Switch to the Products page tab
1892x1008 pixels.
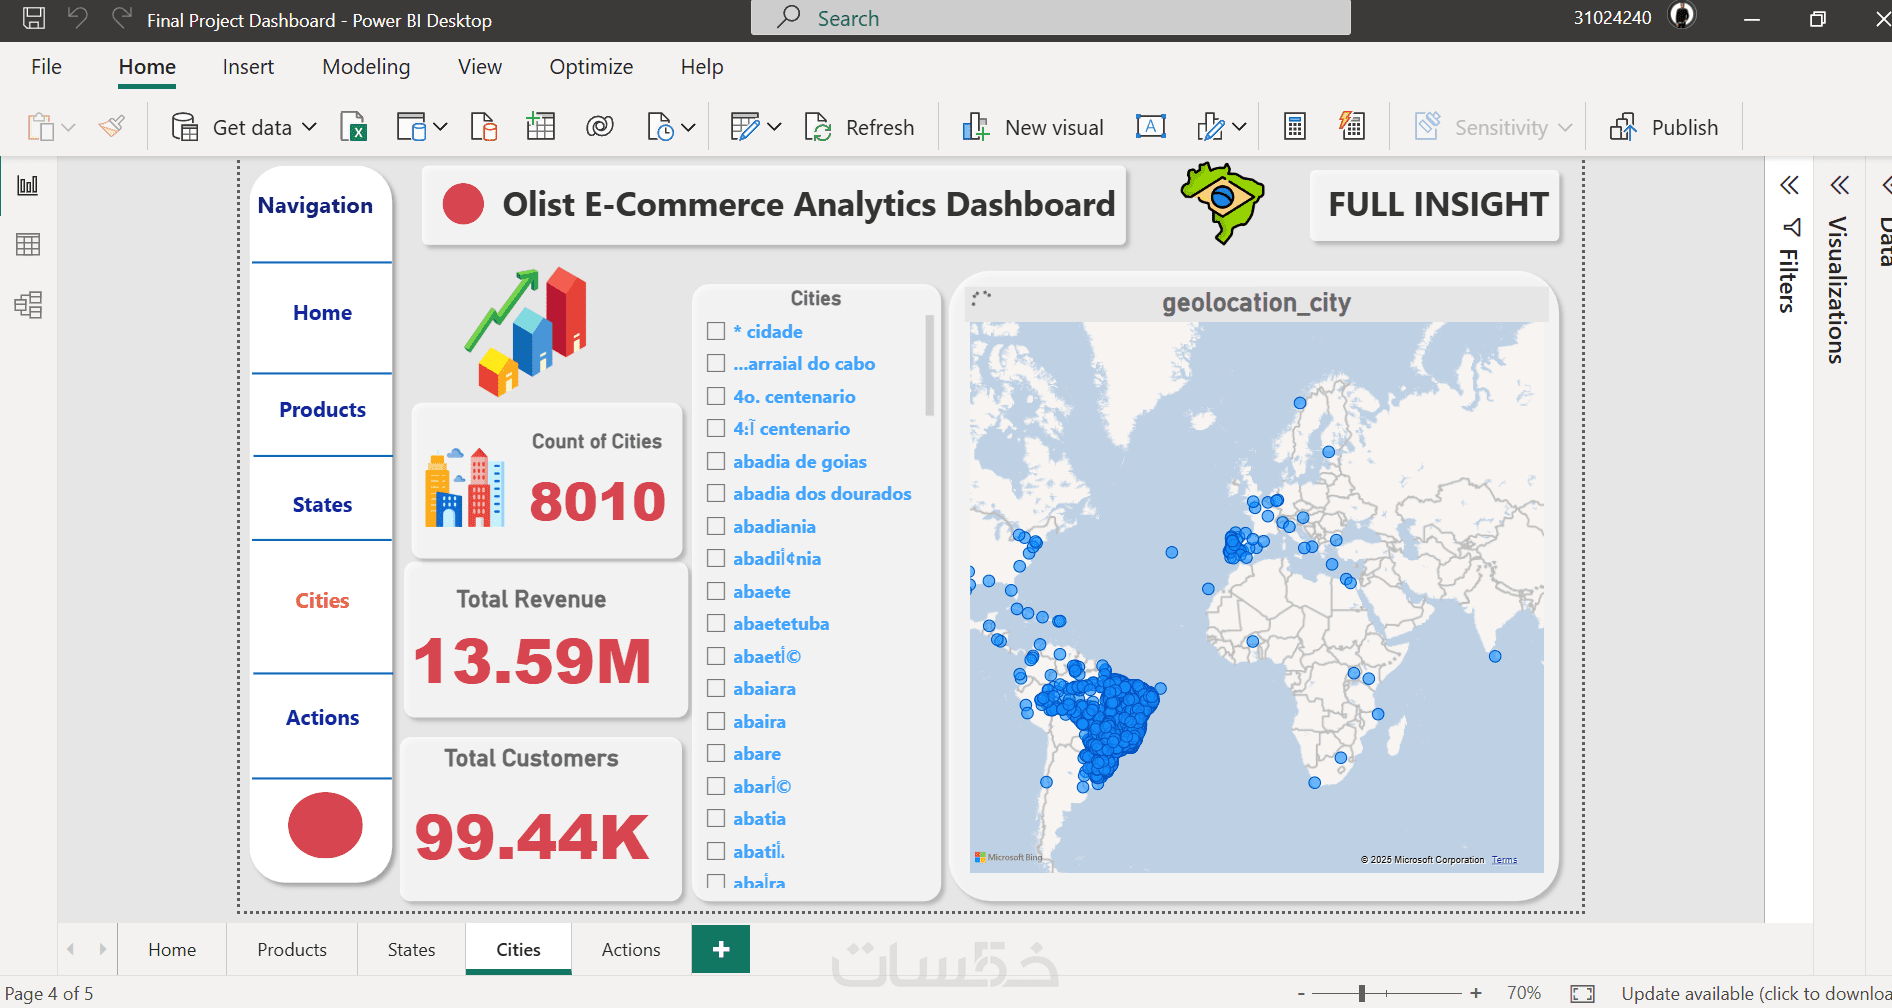tap(292, 949)
